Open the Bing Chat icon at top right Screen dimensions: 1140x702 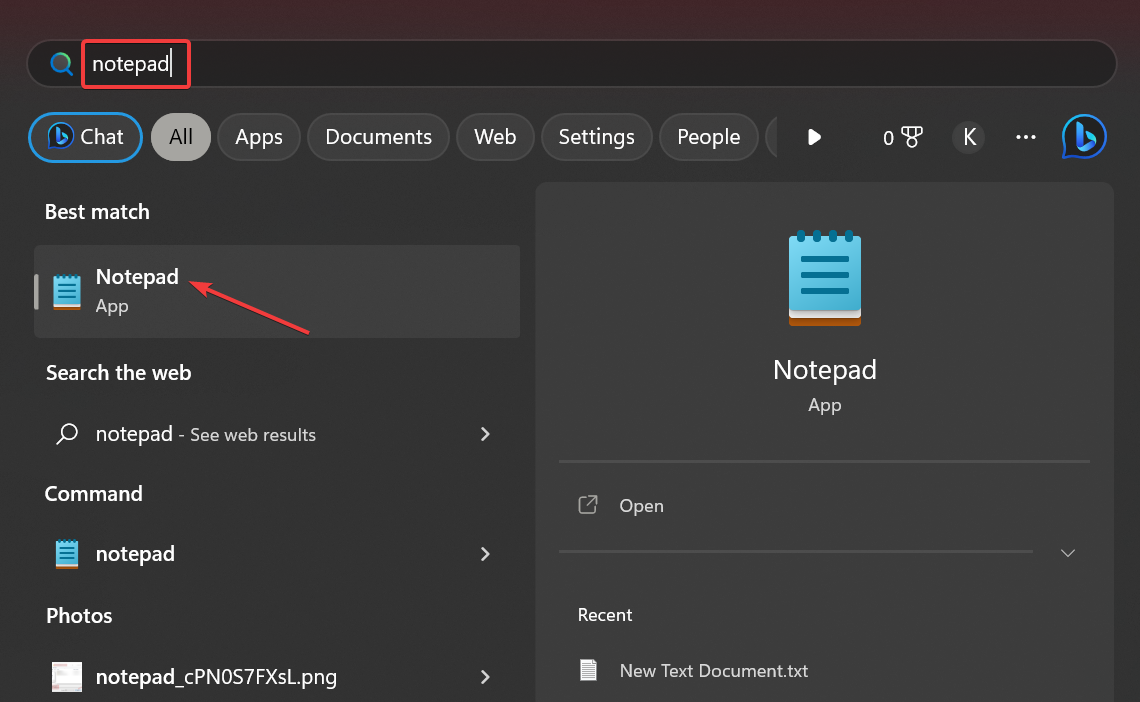[x=1084, y=137]
